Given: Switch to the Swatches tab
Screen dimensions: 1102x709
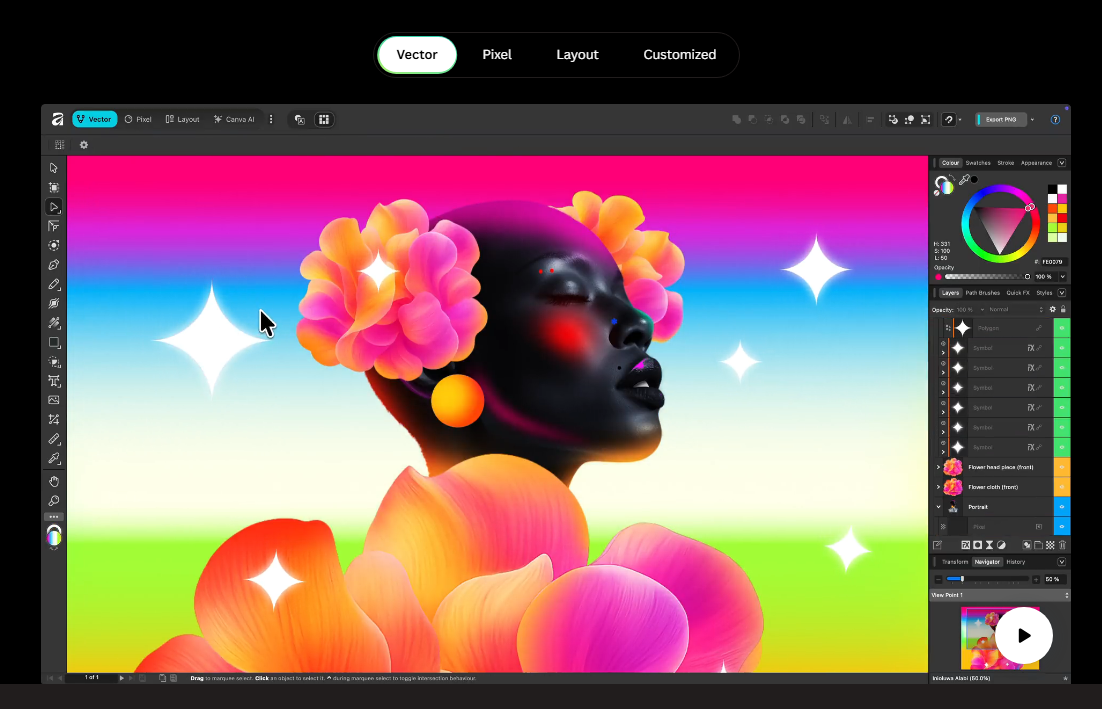Looking at the screenshot, I should pyautogui.click(x=979, y=163).
